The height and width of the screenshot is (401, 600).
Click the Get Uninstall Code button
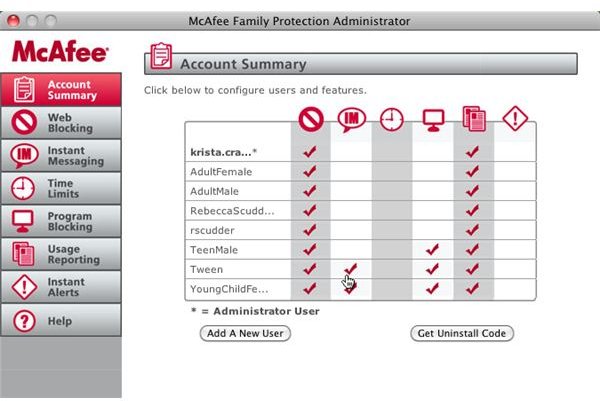tap(461, 333)
